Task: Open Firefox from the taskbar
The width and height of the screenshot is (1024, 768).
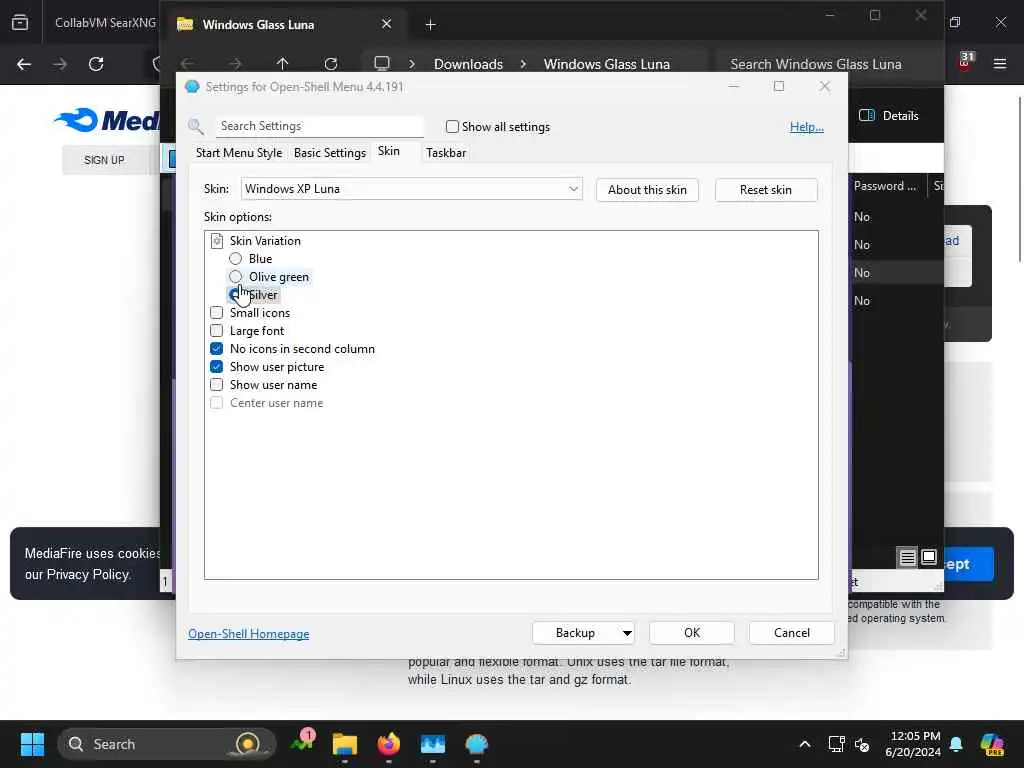Action: point(389,744)
